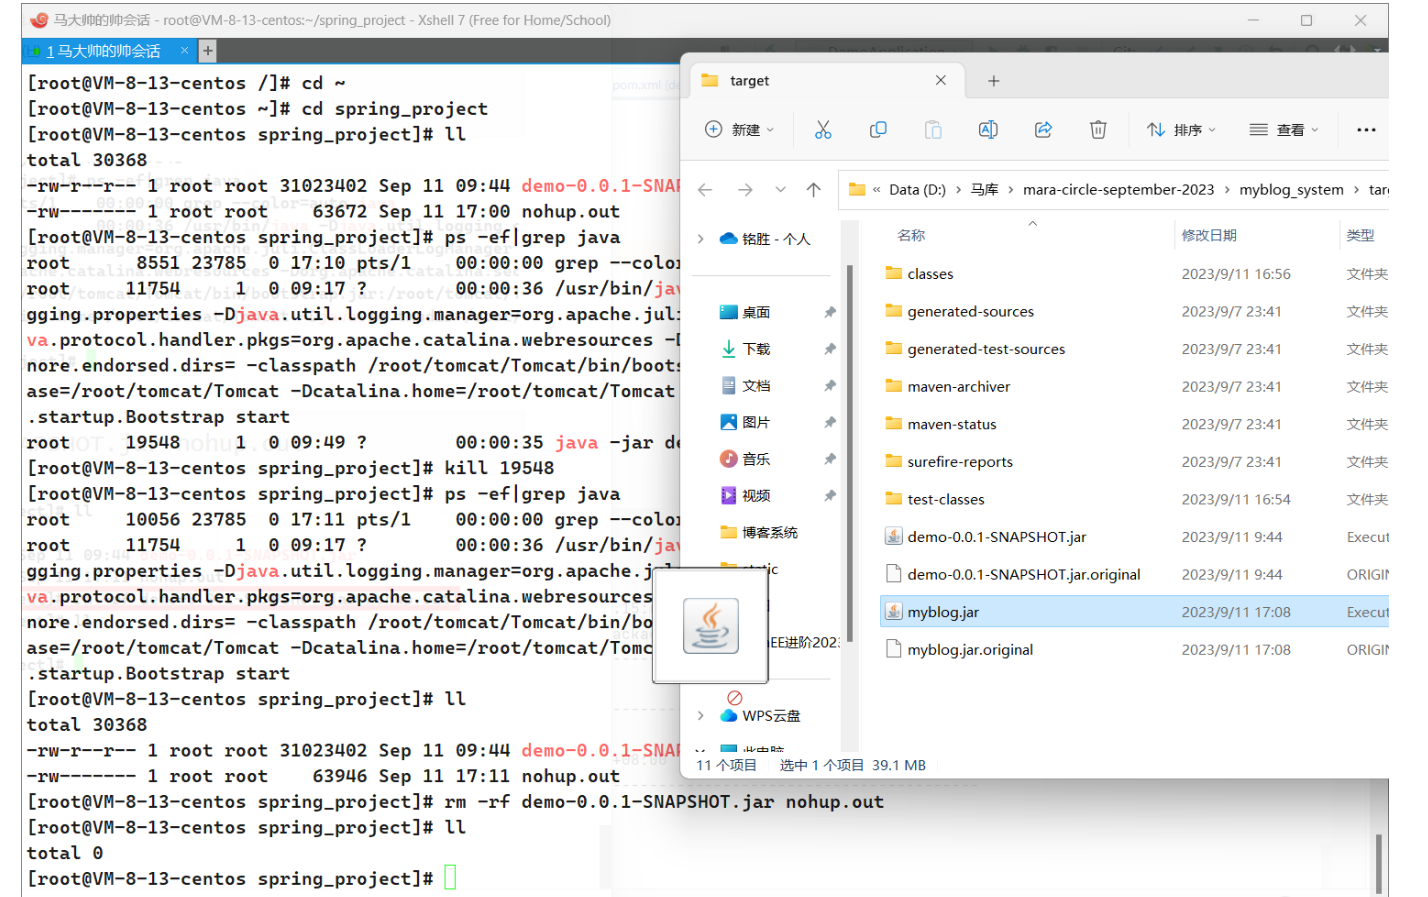1428x897 pixels.
Task: Click the Rename icon in Explorer toolbar
Action: point(988,130)
